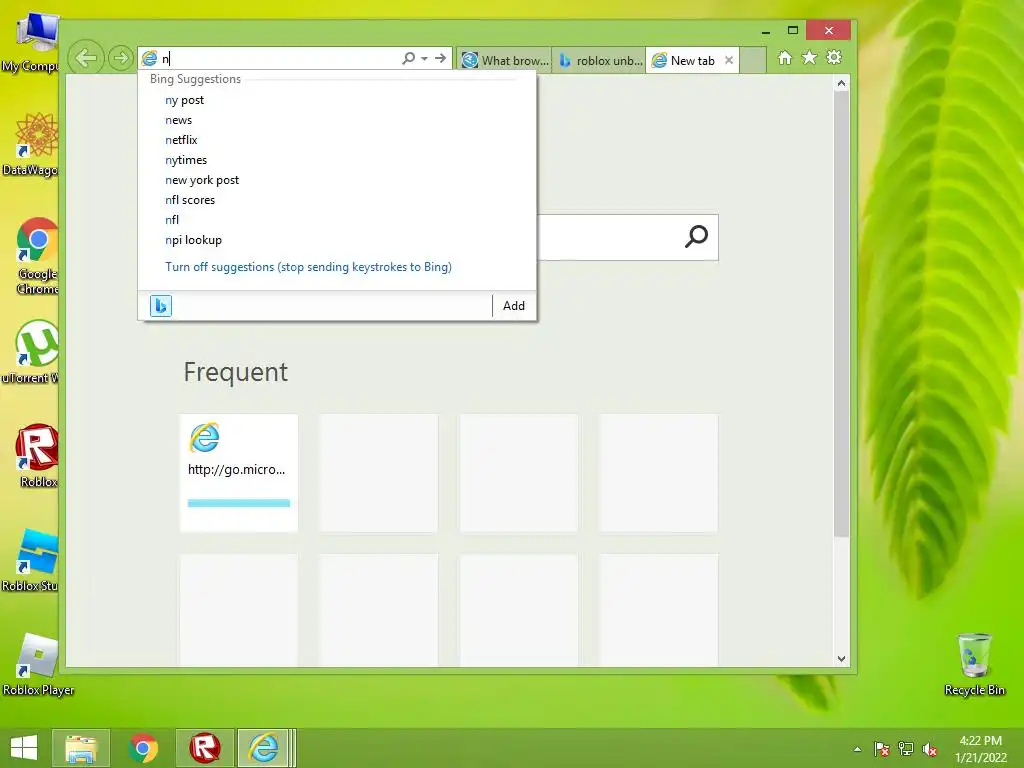The height and width of the screenshot is (768, 1024).
Task: Click the page vertical scrollbar thumb
Action: 841,313
